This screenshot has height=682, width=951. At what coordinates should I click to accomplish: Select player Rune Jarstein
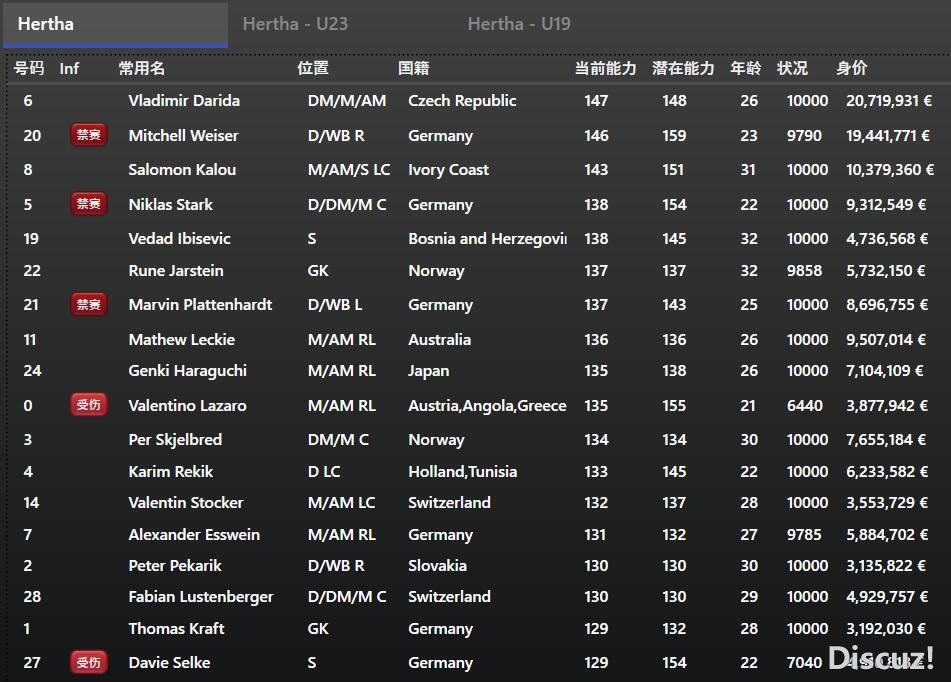(x=176, y=271)
